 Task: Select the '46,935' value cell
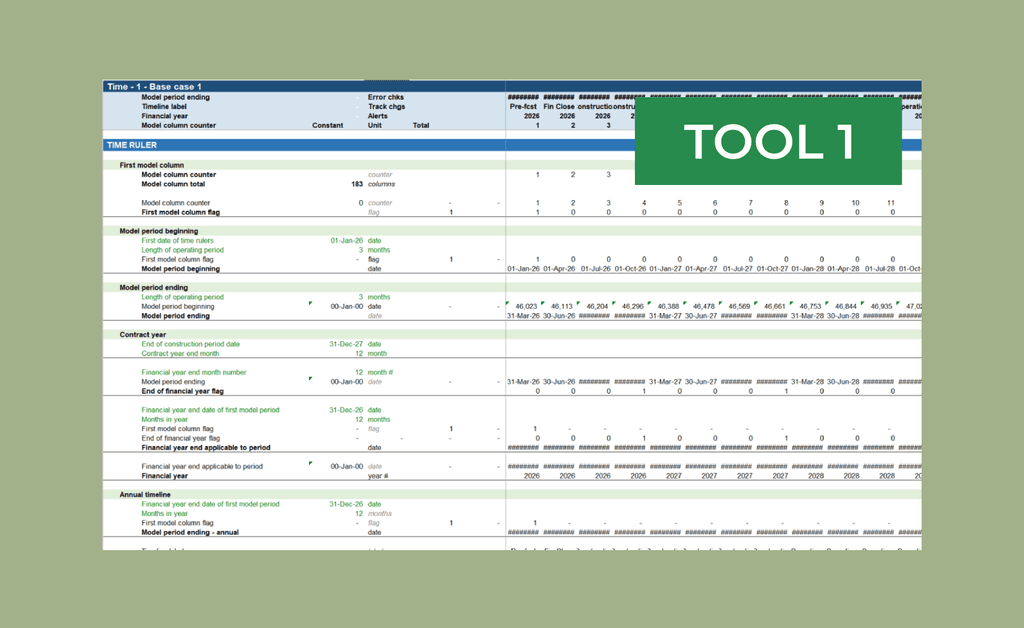tap(881, 306)
